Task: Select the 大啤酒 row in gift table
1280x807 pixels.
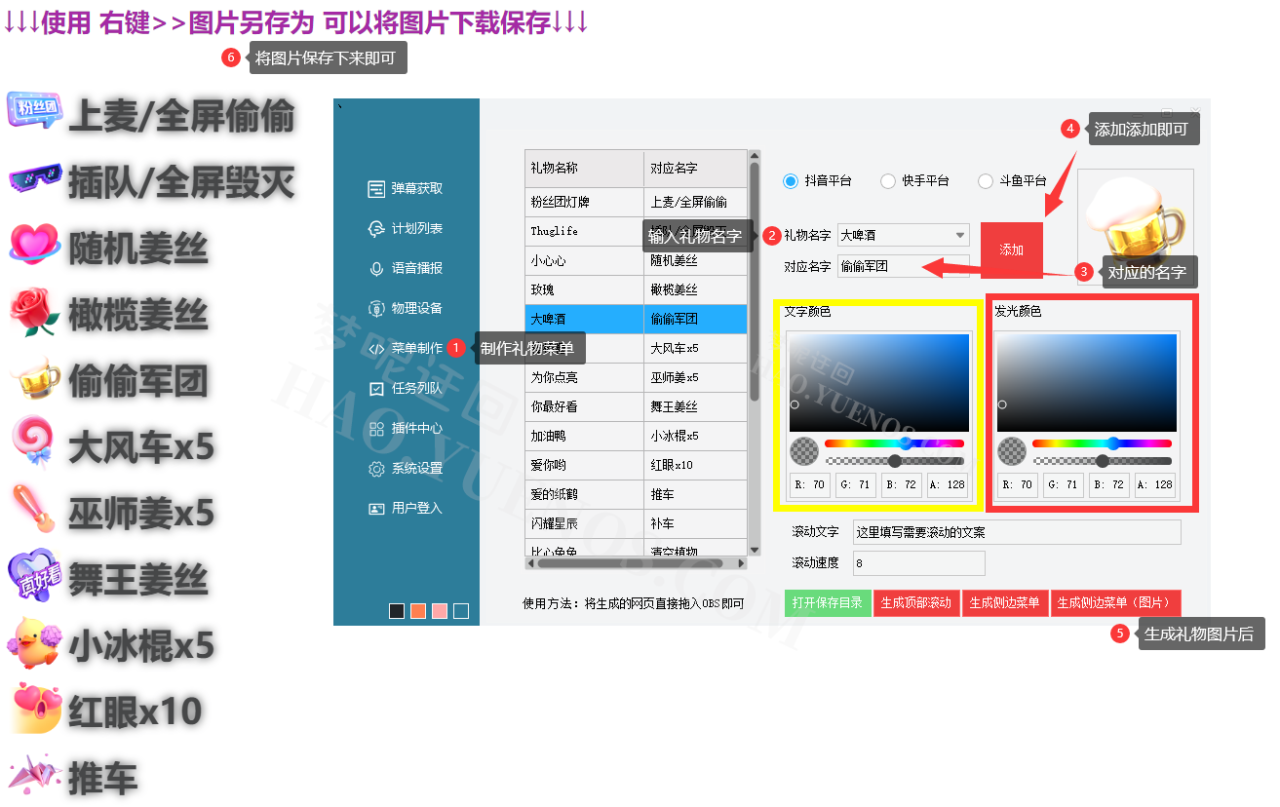Action: coord(584,319)
